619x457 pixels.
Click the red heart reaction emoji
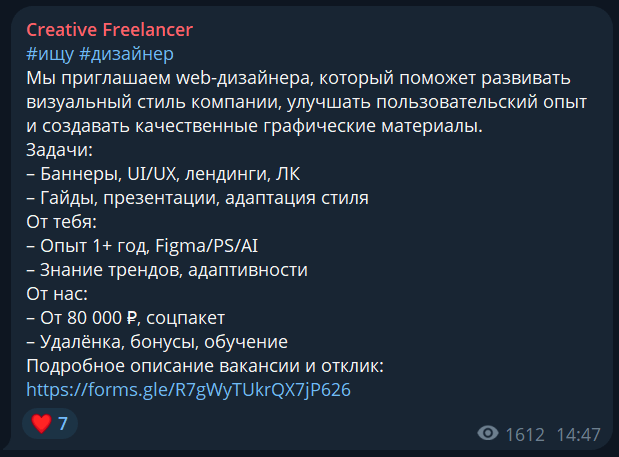[41, 423]
